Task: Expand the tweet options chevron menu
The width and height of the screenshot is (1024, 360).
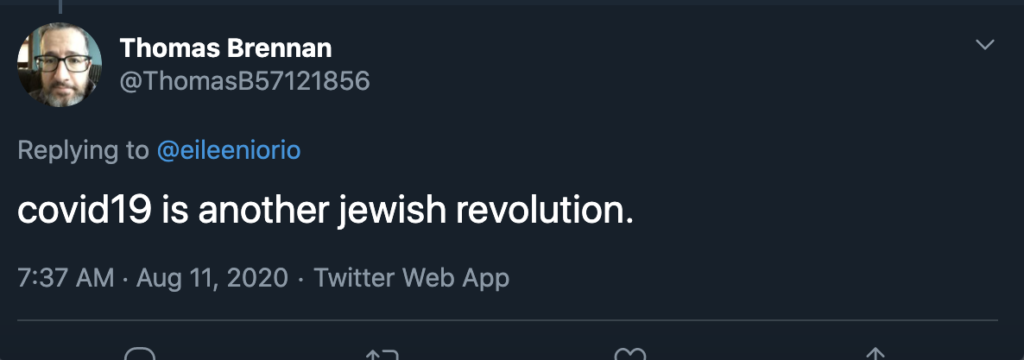Action: [x=984, y=44]
